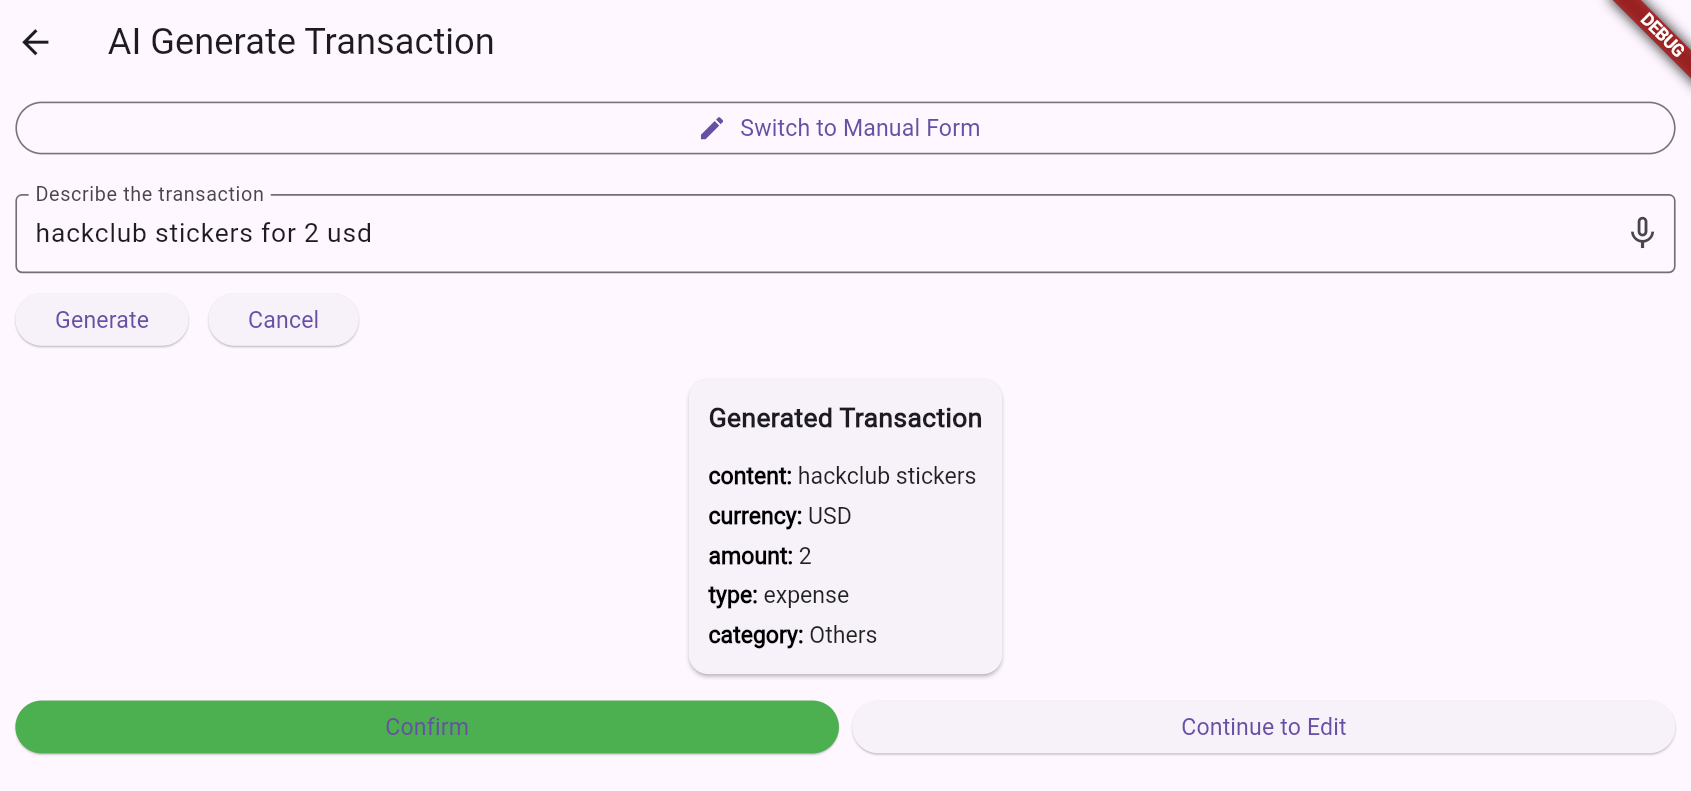The width and height of the screenshot is (1691, 791).
Task: Click the bold 'content:' label
Action: 750,476
